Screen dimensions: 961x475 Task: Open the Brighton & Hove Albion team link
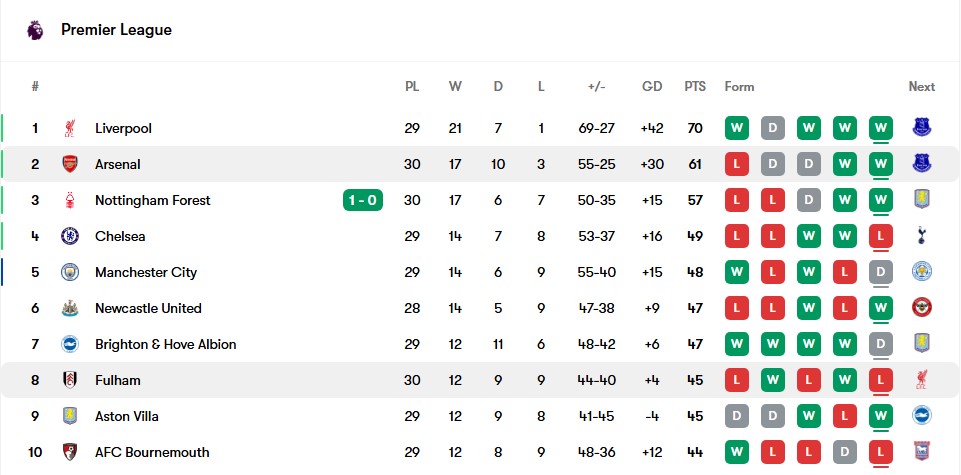click(x=165, y=344)
